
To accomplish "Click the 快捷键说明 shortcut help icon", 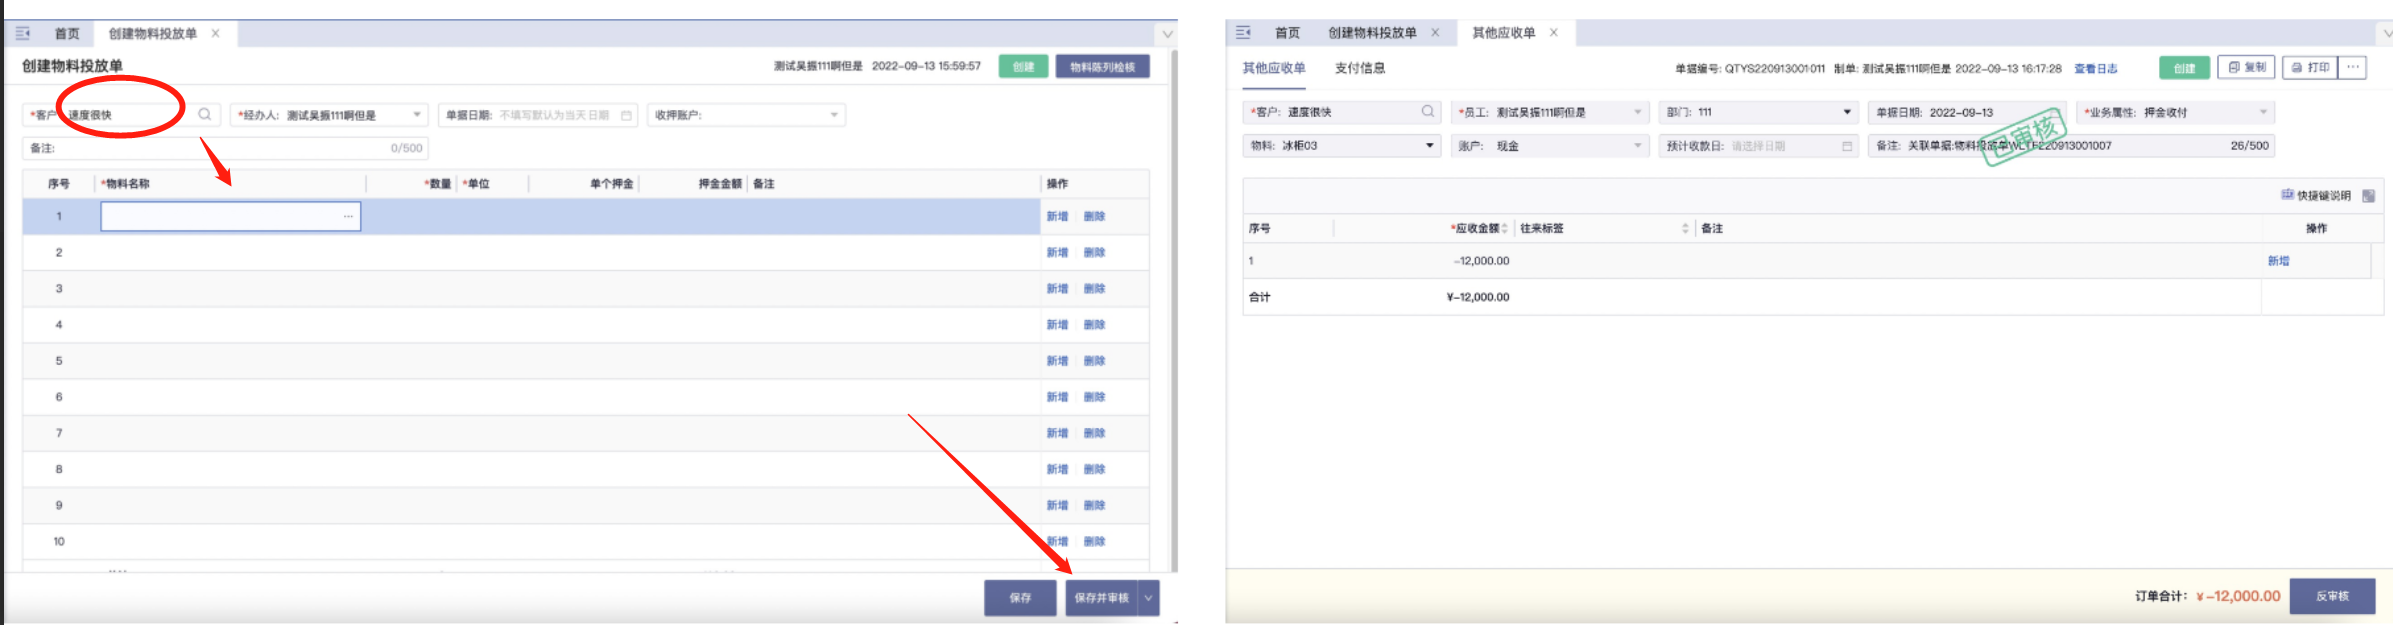I will 2287,195.
